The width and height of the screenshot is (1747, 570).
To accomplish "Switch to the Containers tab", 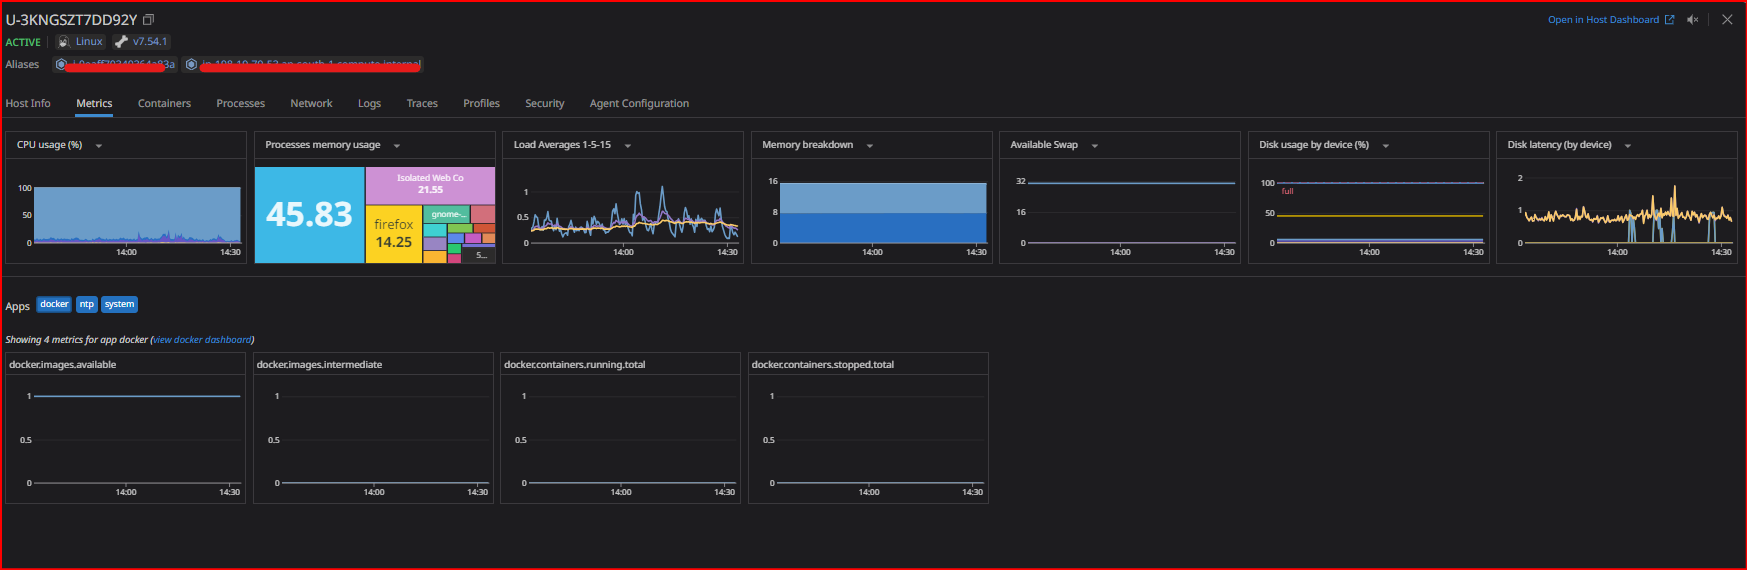I will (x=164, y=104).
